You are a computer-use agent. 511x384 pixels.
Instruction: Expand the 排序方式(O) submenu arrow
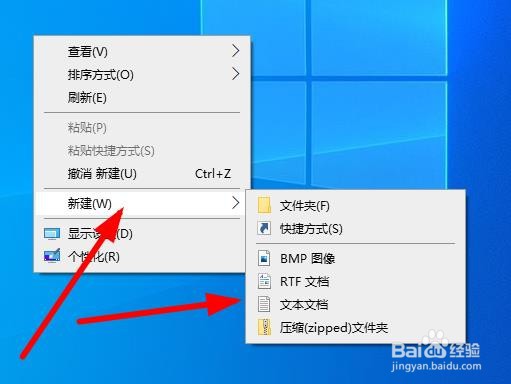coord(236,74)
